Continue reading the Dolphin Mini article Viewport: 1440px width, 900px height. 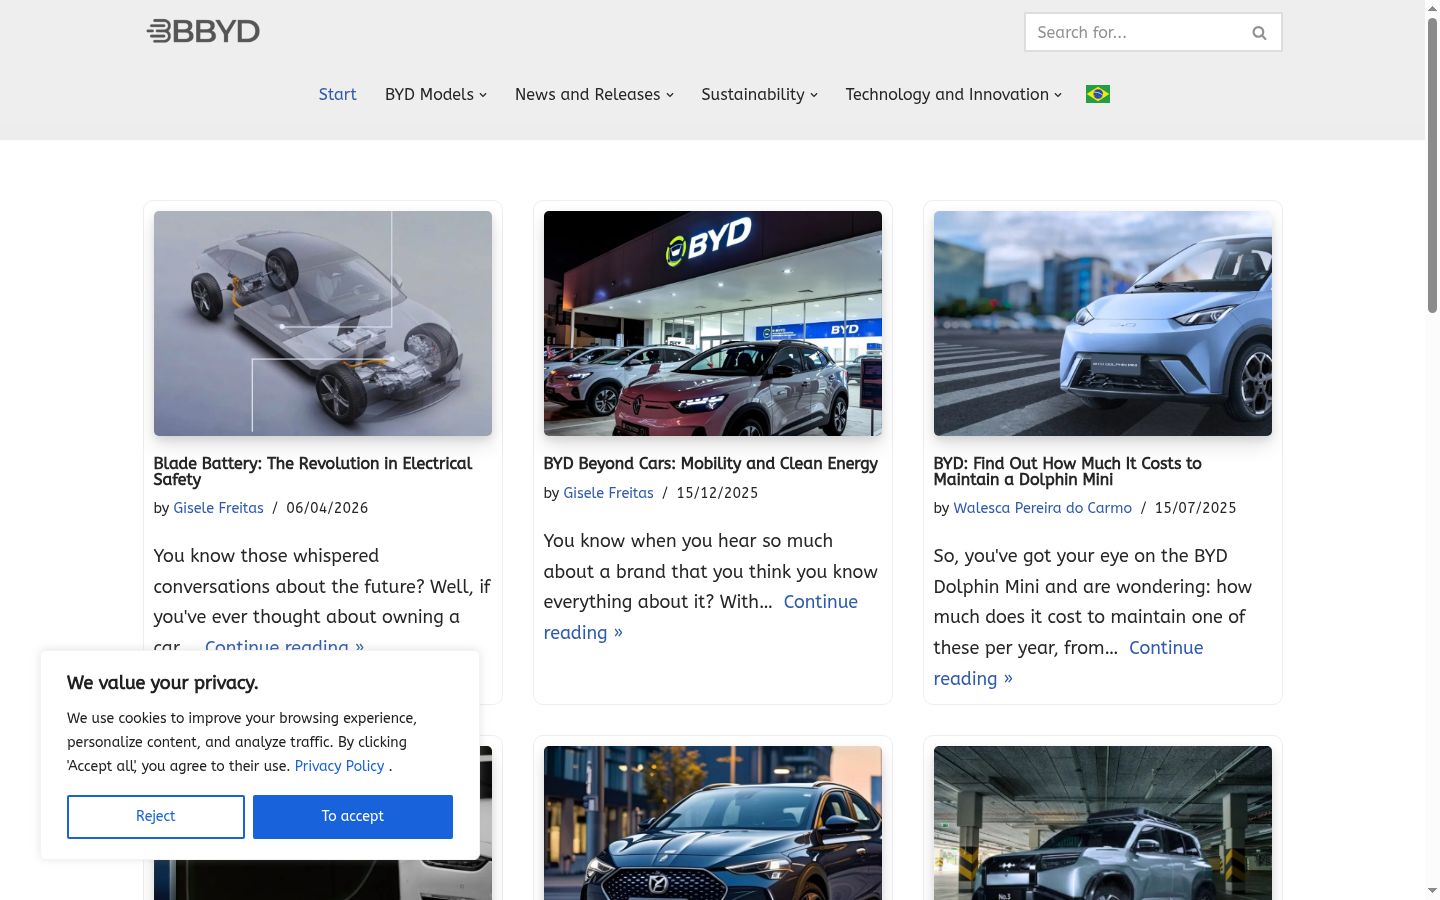(1166, 648)
